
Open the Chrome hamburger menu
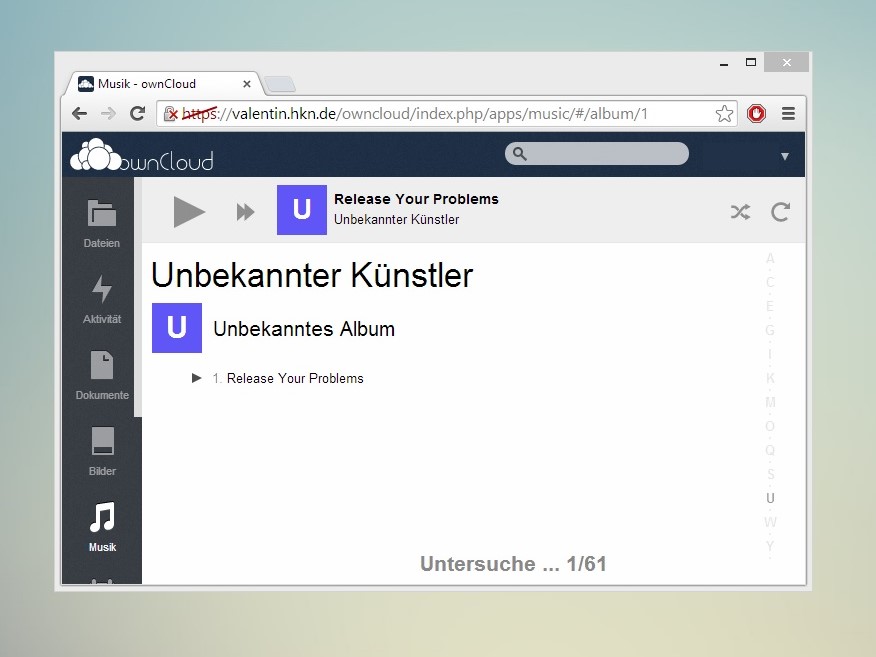tap(788, 114)
